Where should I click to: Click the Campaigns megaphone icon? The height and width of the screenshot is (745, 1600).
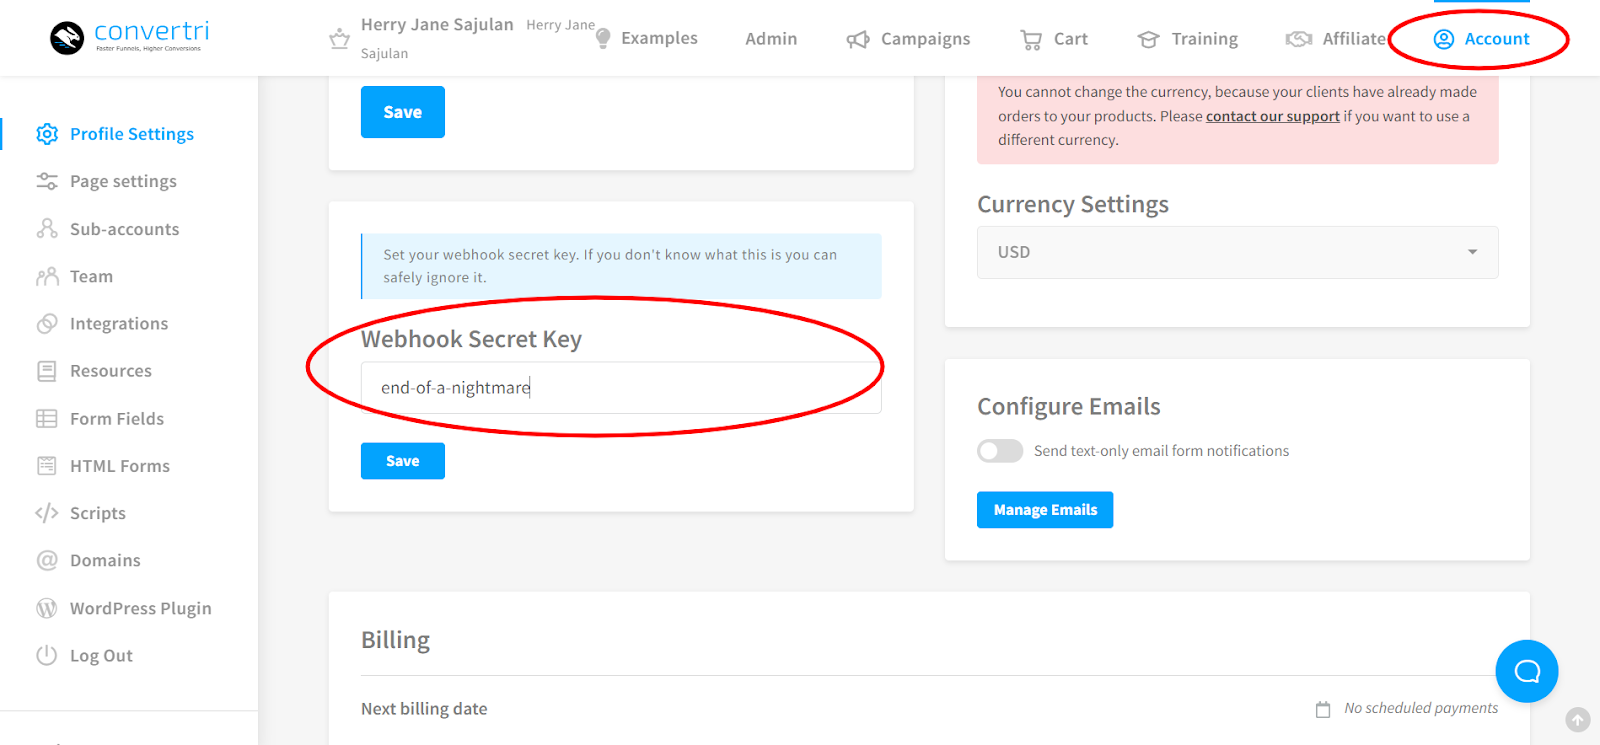point(858,39)
